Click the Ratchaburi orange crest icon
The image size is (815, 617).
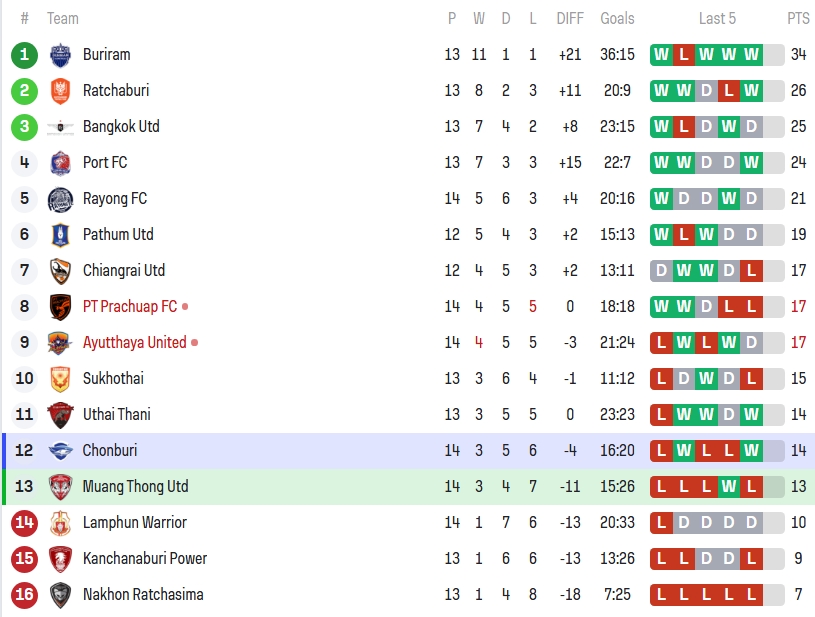(x=60, y=90)
